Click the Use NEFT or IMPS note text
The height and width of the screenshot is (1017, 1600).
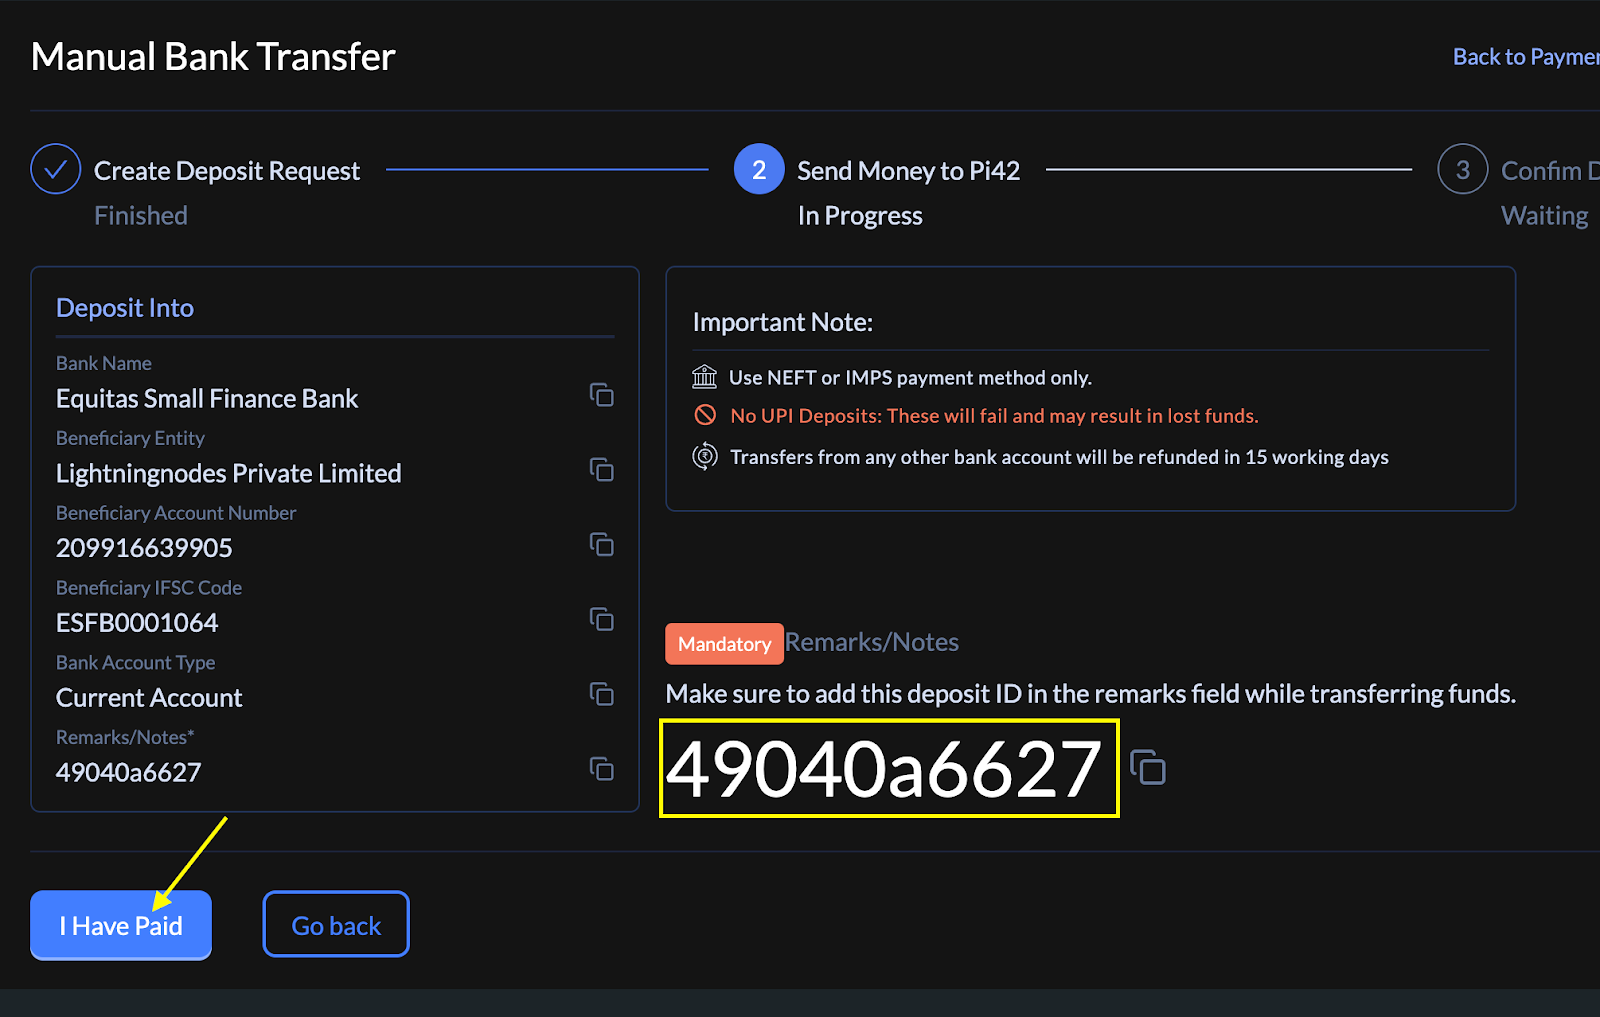click(910, 378)
